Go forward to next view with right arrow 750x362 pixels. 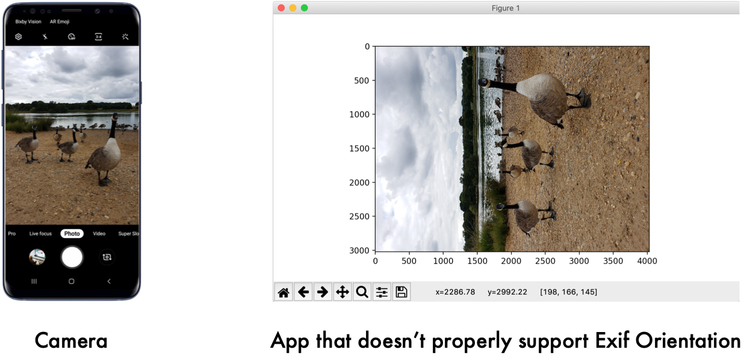323,292
